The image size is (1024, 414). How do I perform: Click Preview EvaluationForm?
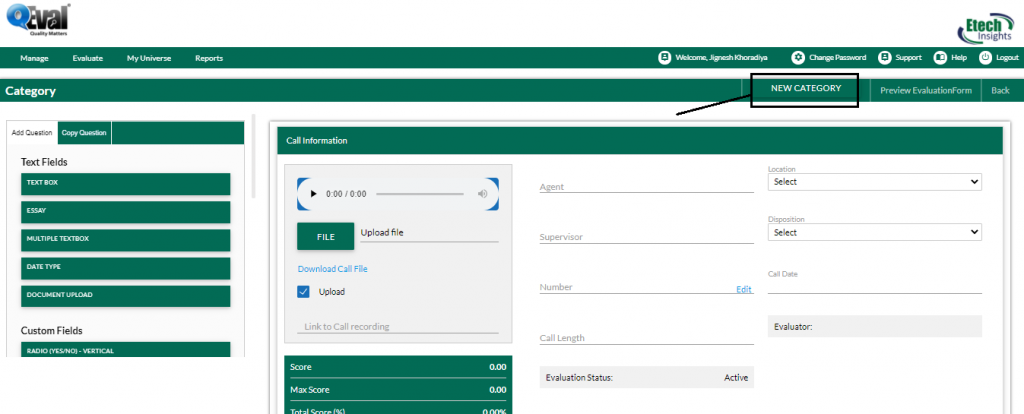coord(925,91)
